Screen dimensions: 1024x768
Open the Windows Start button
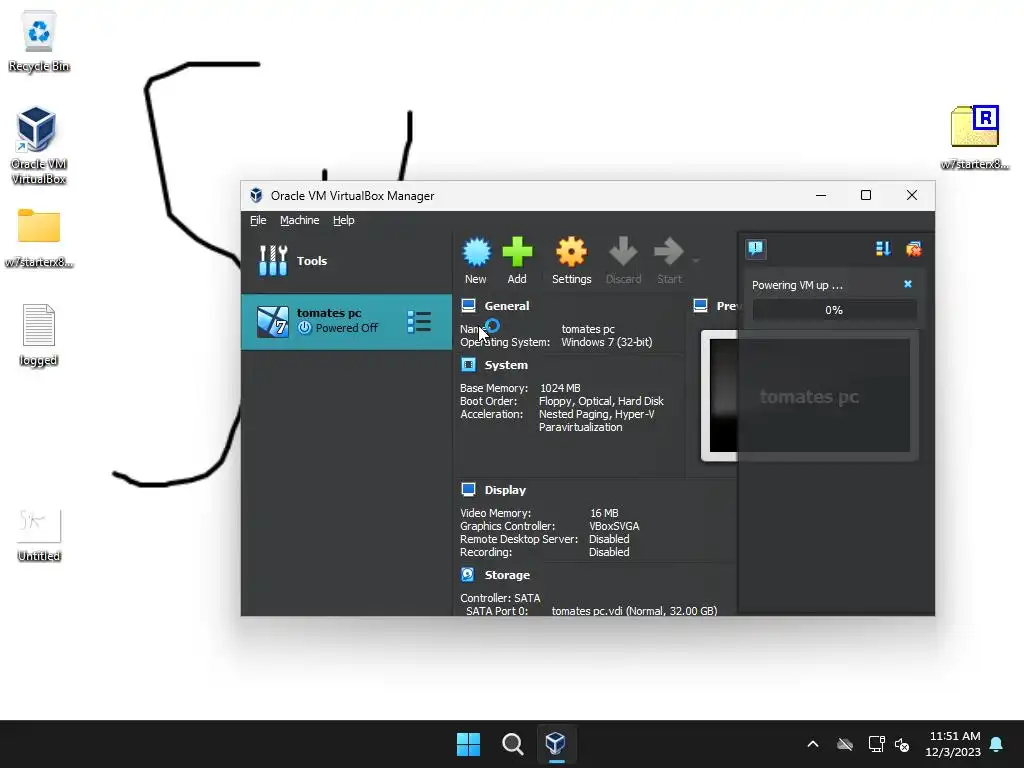(x=468, y=744)
